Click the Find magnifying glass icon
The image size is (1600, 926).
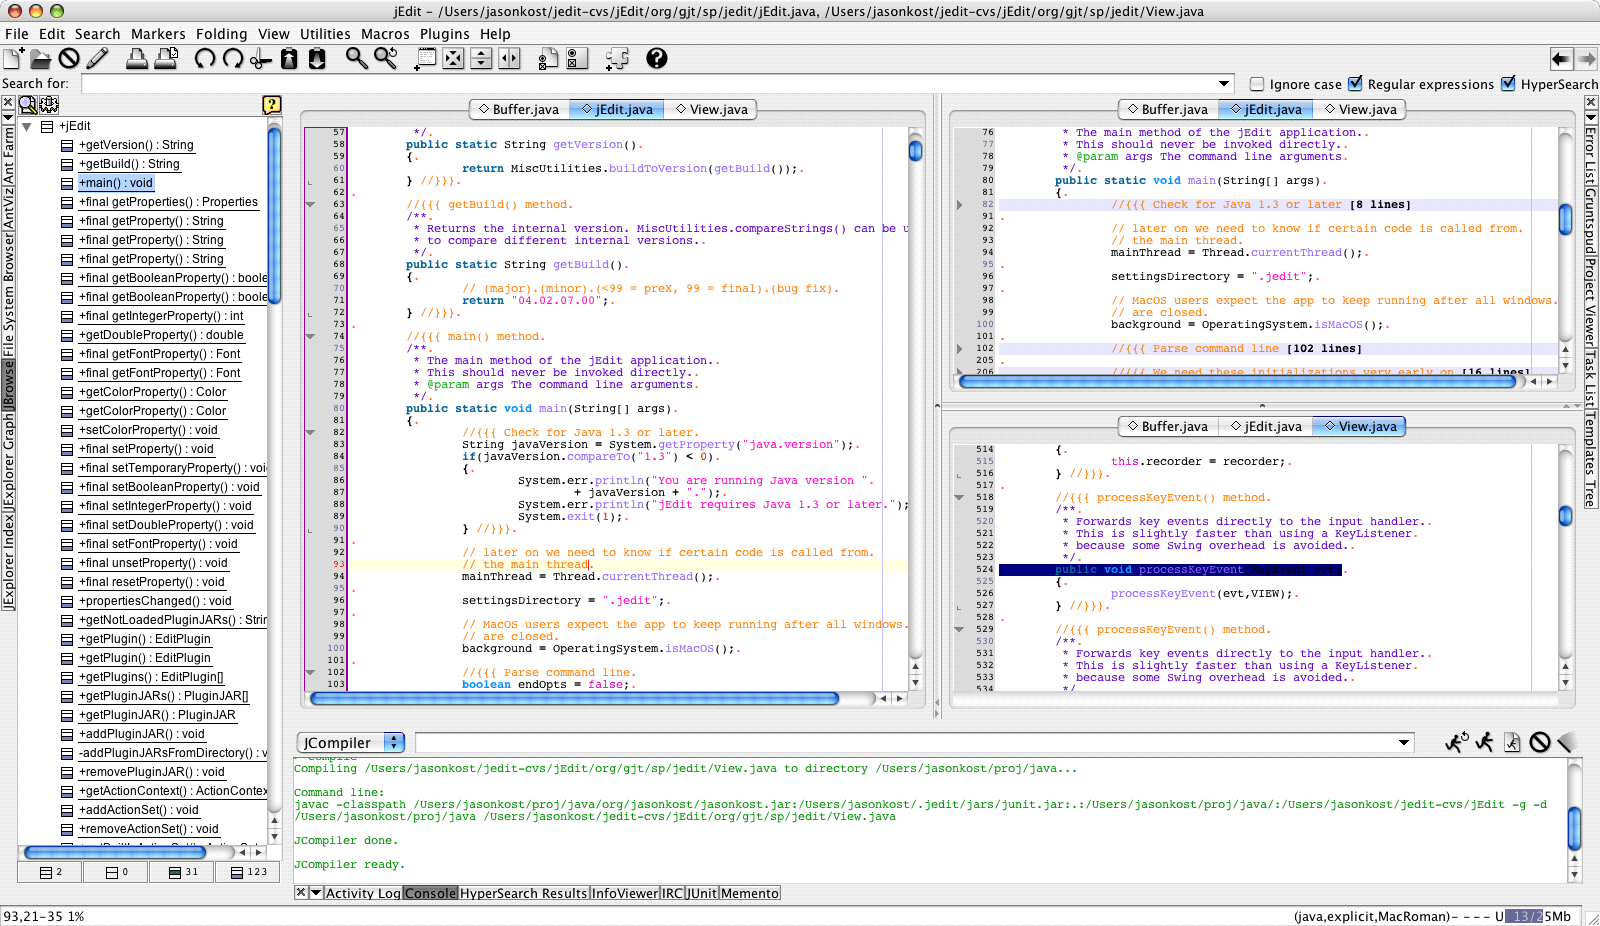[x=356, y=59]
